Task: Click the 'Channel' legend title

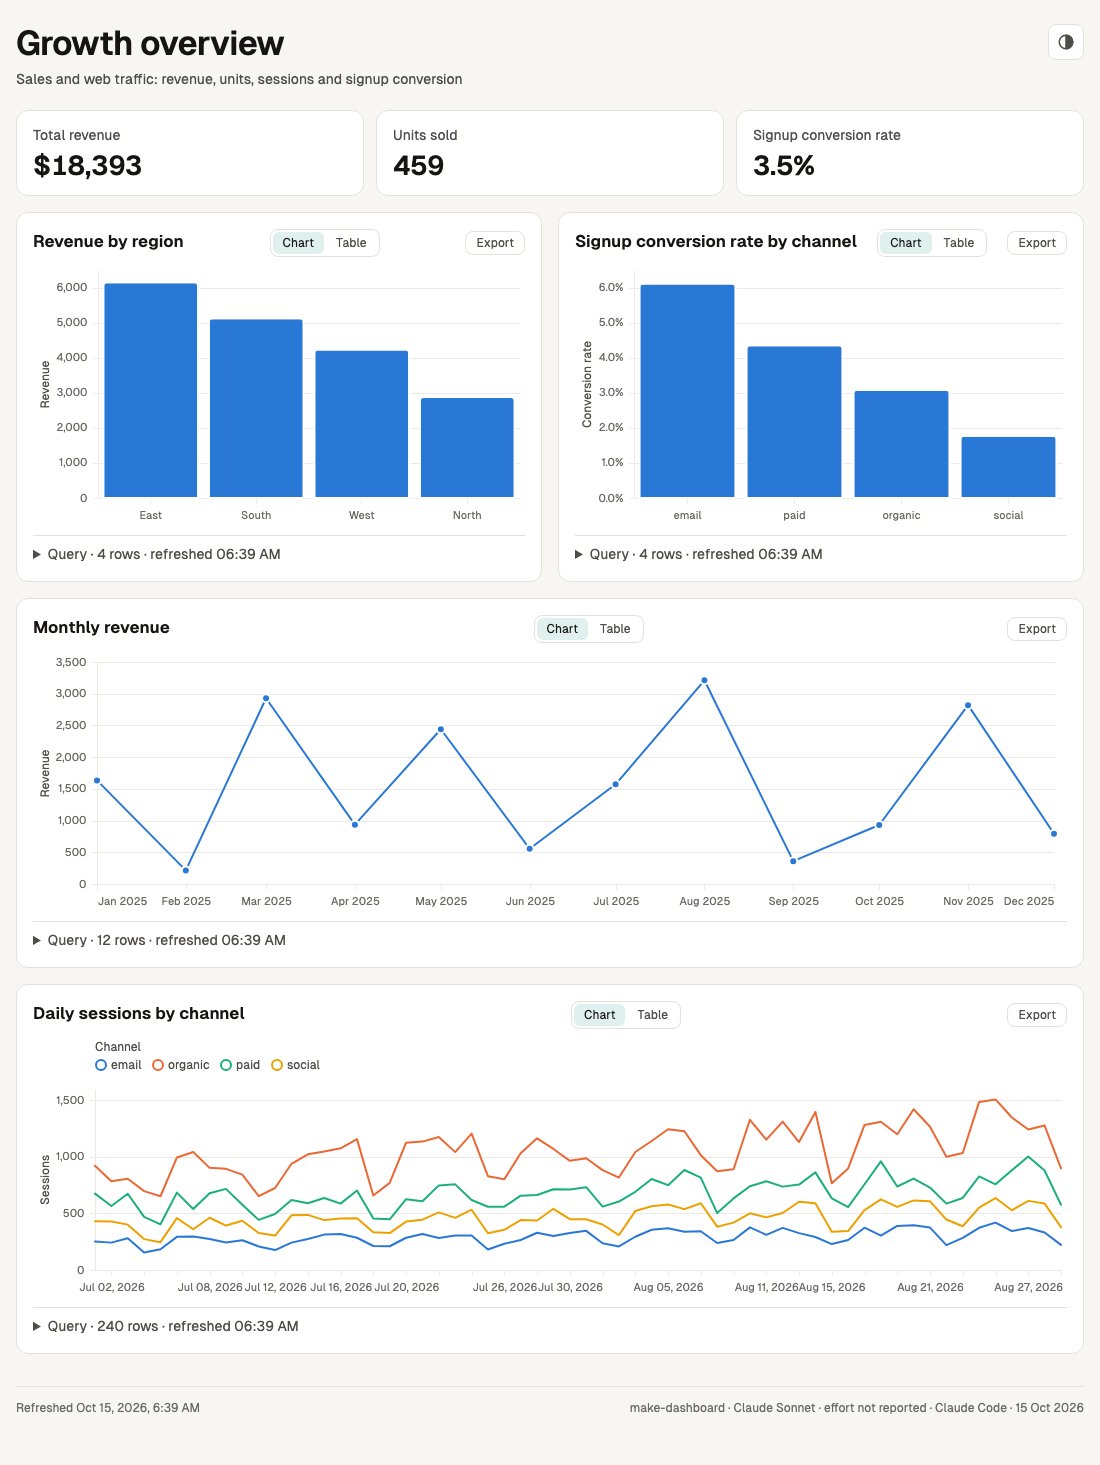Action: point(118,1047)
